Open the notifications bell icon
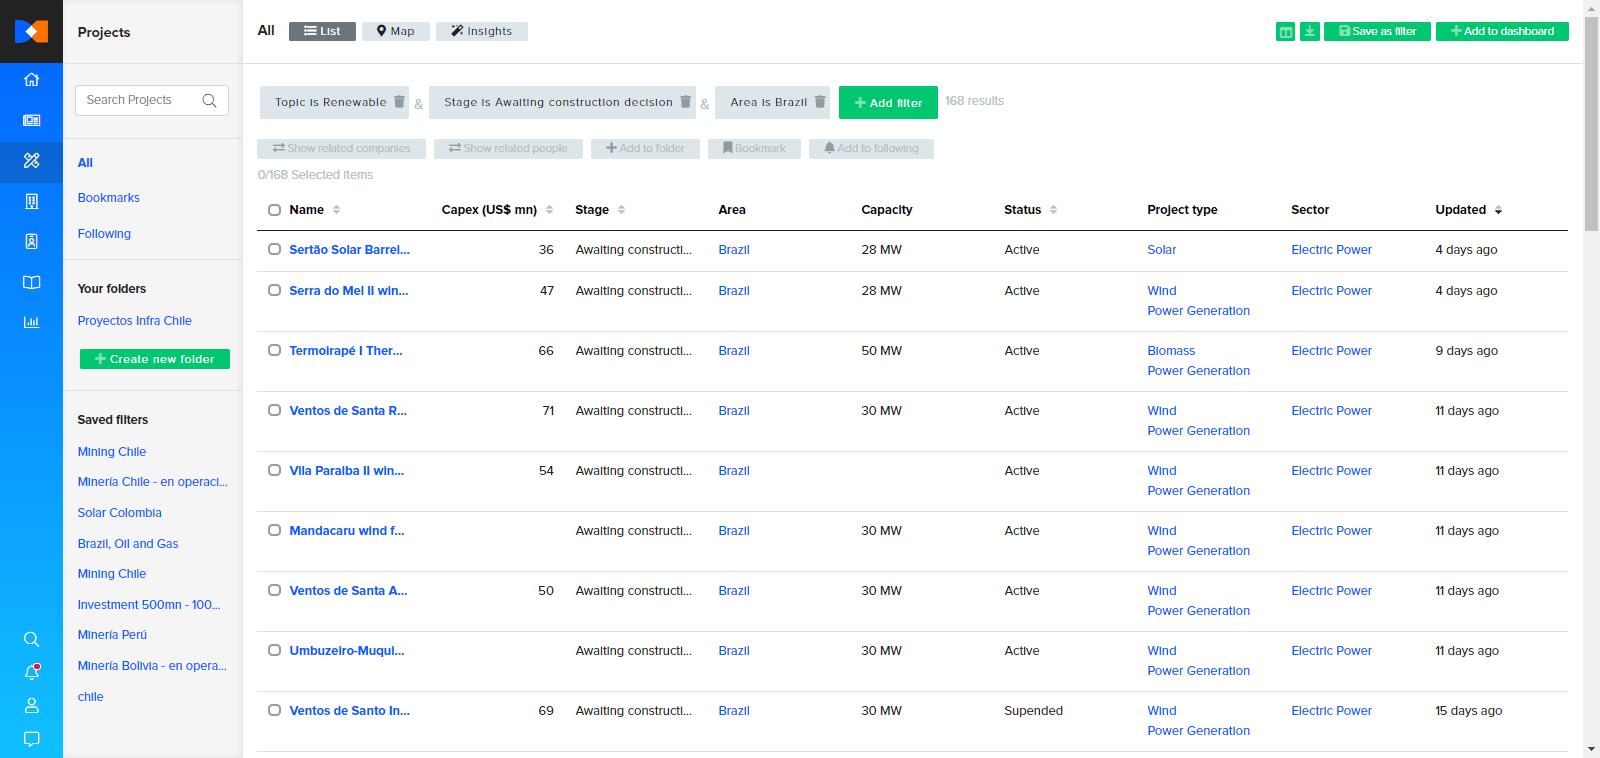1600x758 pixels. [x=31, y=672]
